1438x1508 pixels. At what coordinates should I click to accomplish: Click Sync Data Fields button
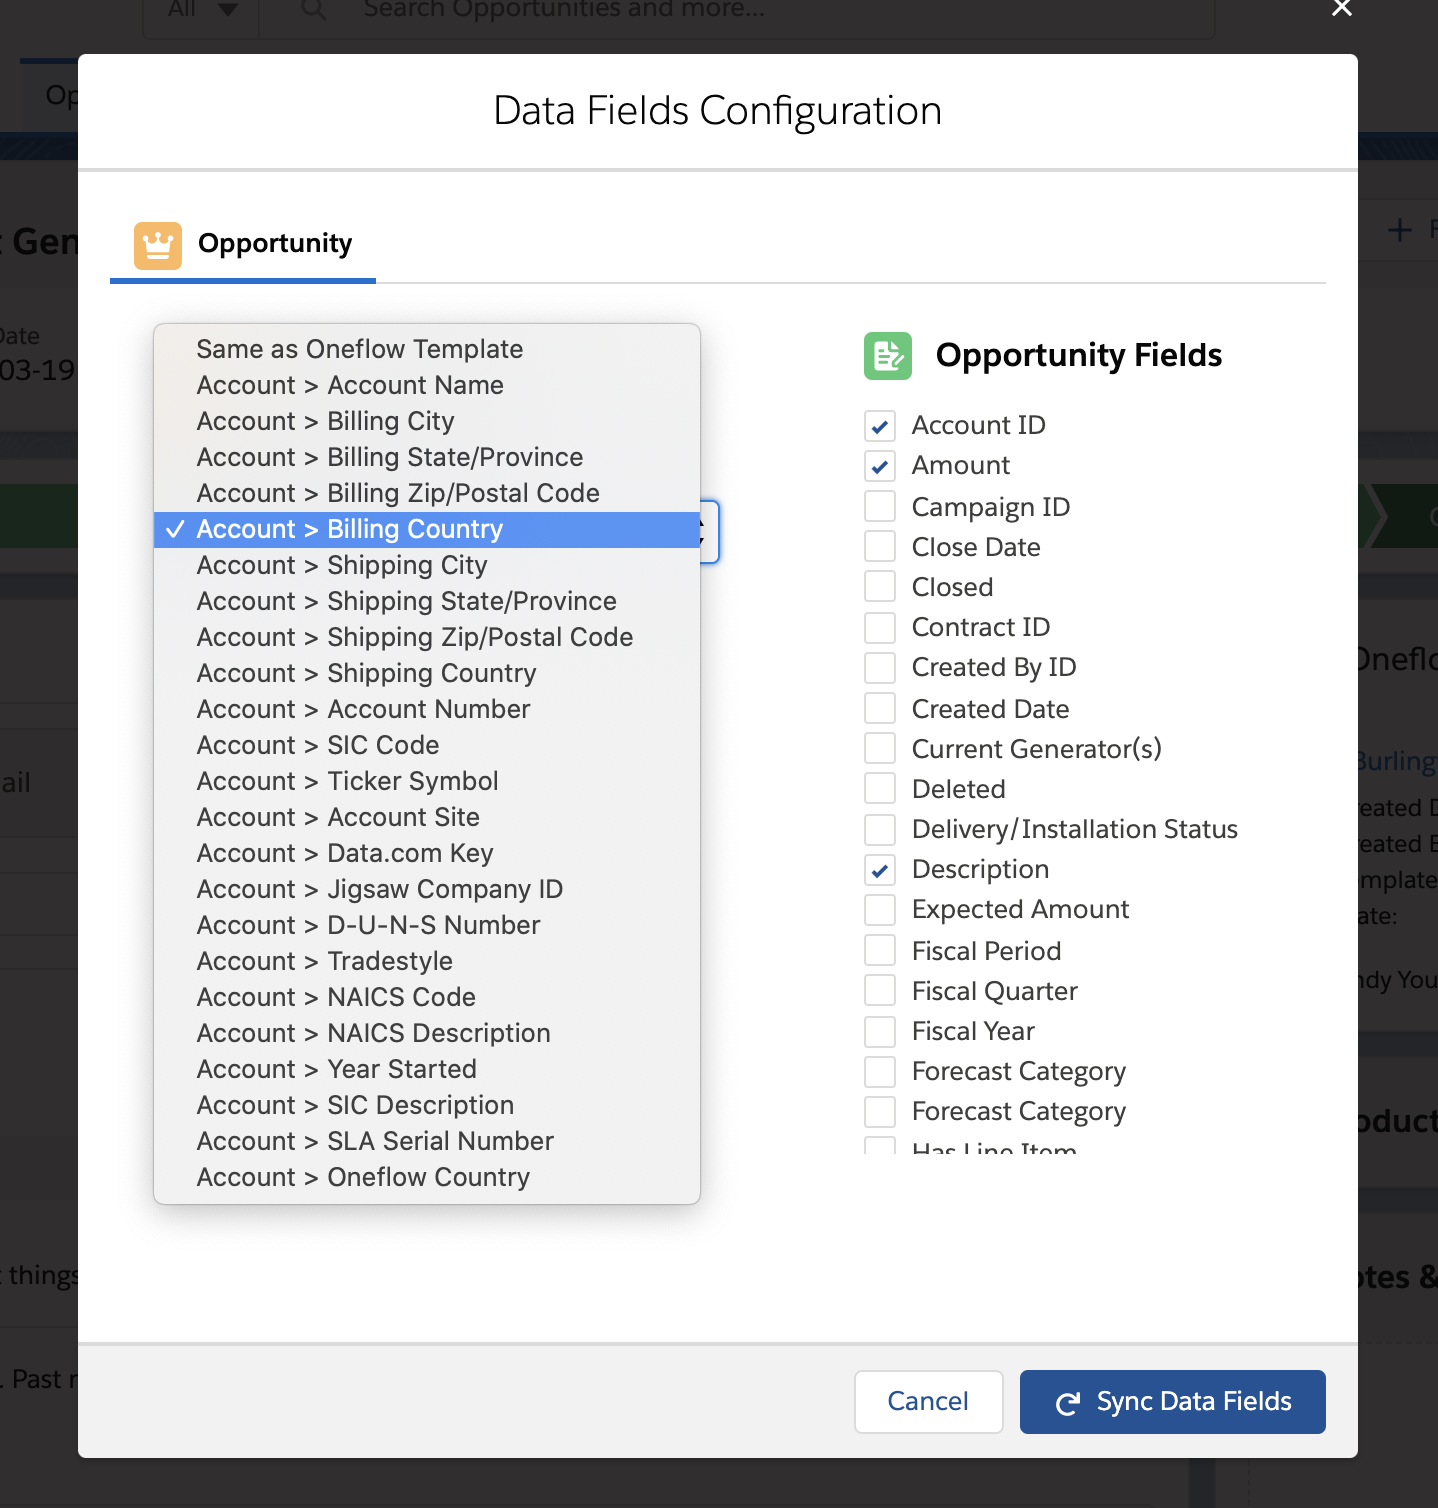(1172, 1402)
